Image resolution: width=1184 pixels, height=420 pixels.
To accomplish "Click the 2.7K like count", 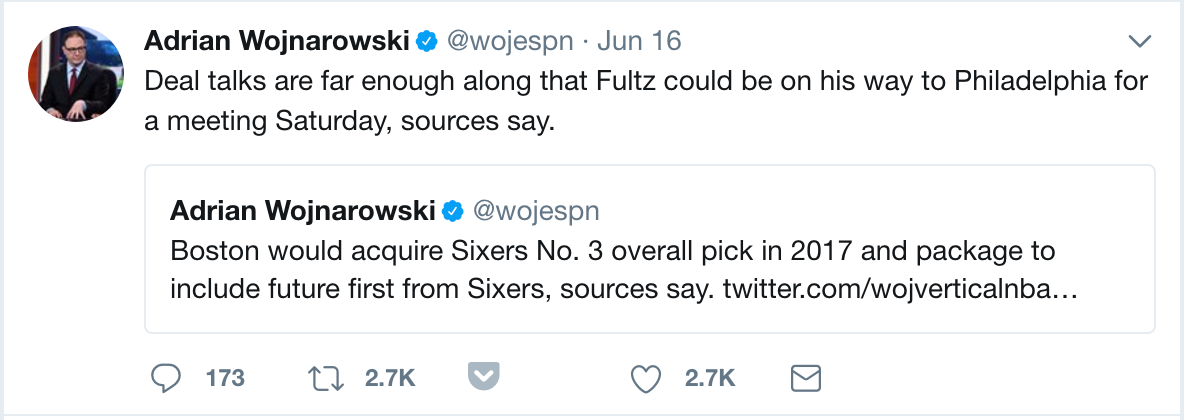I will (710, 378).
